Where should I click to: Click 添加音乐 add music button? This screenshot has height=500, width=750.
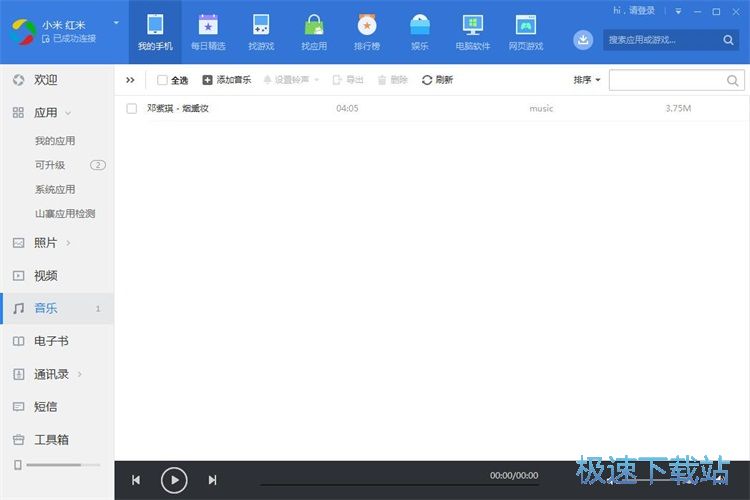pos(227,80)
